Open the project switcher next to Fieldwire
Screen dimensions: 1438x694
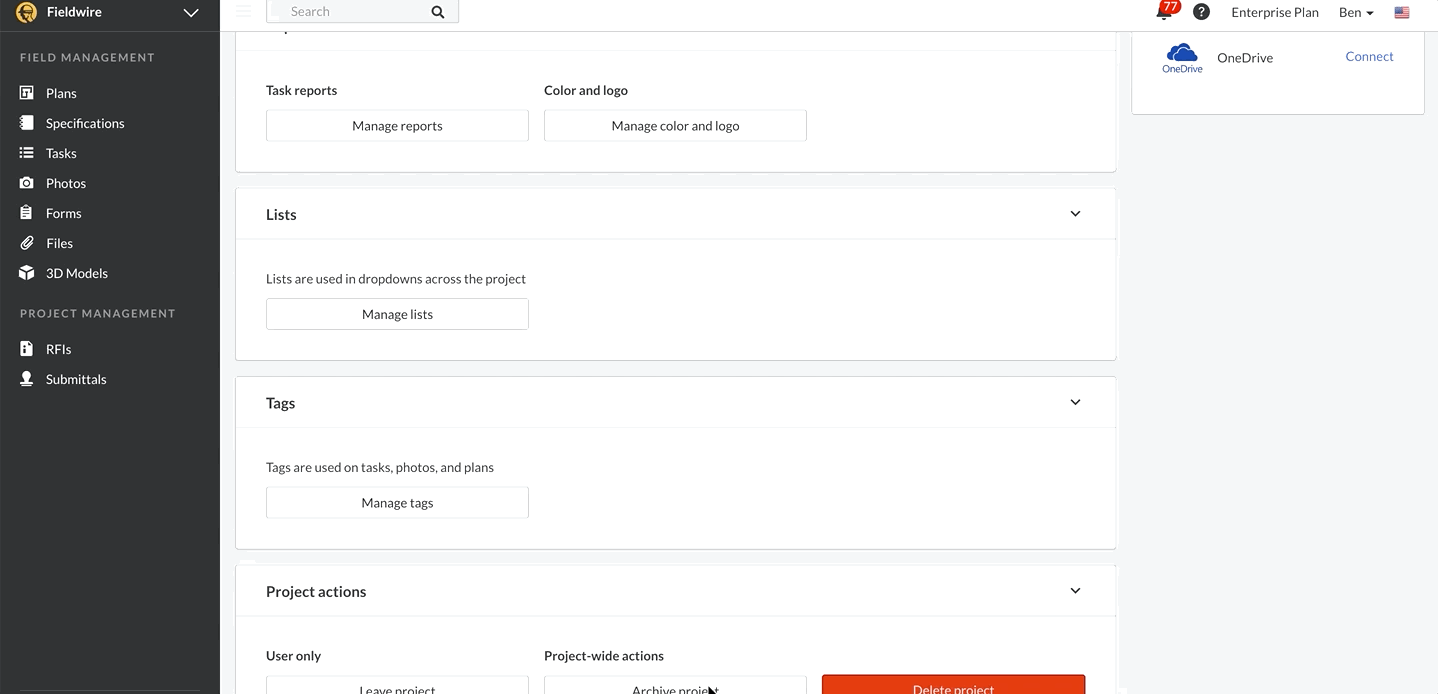190,12
